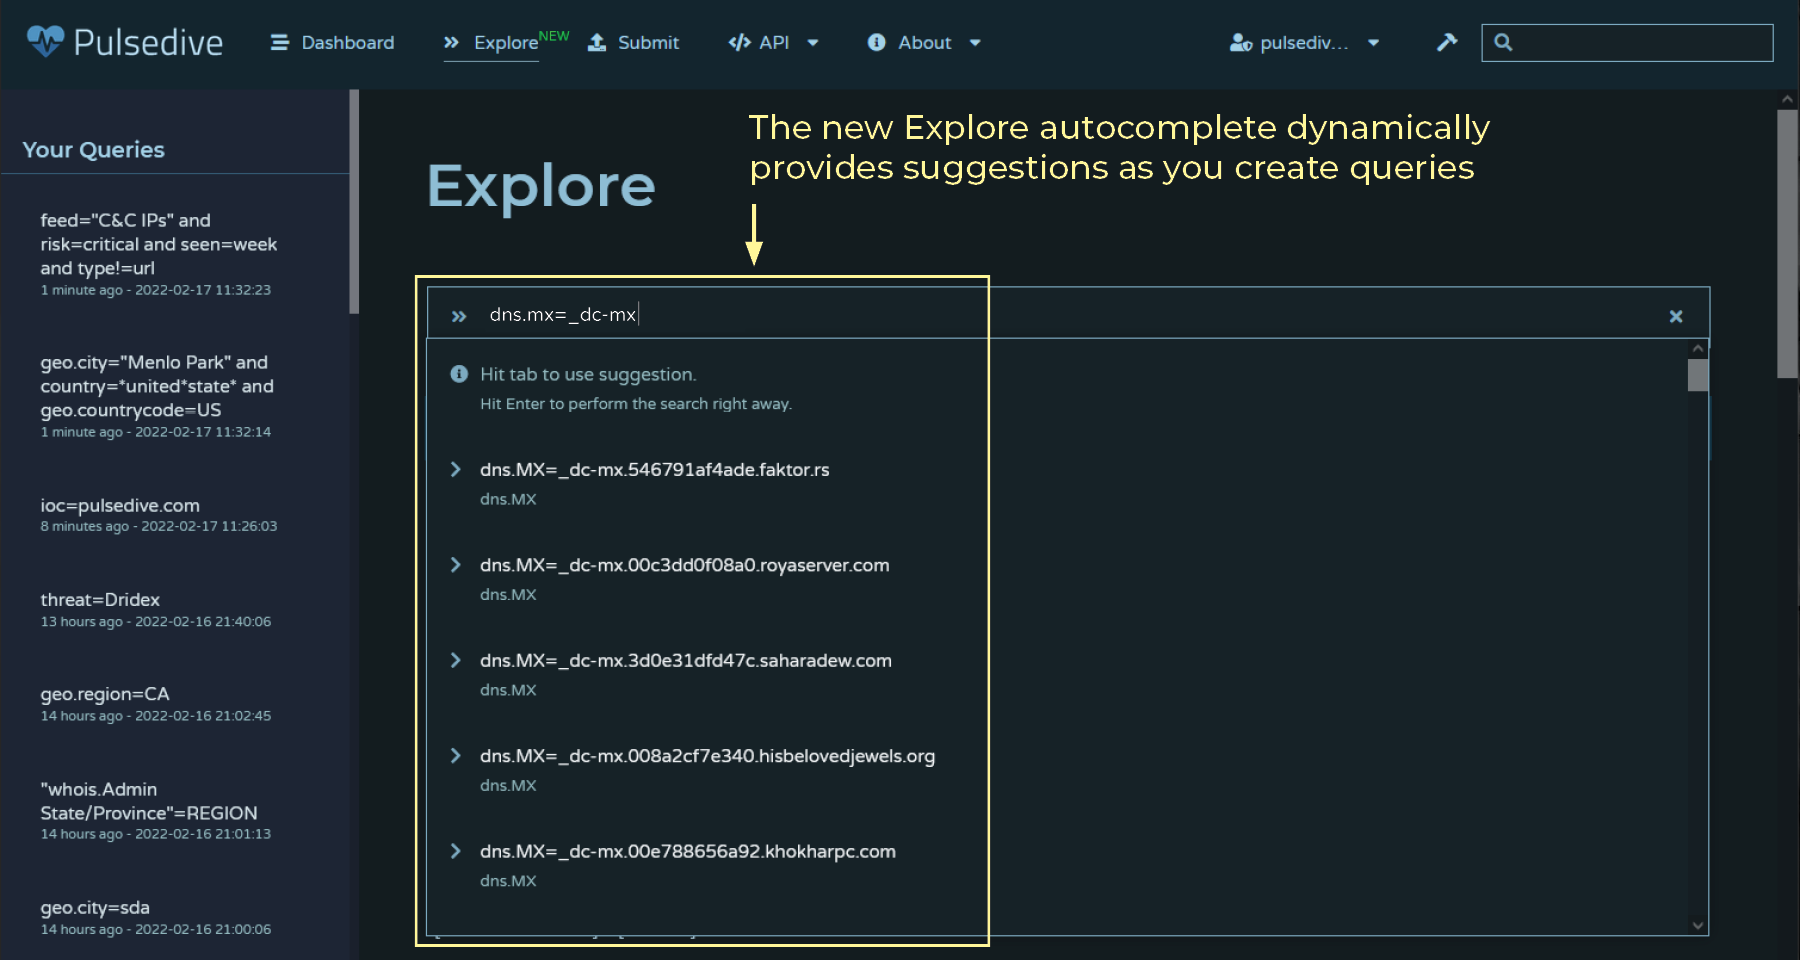Clear query with the X icon

click(1676, 316)
